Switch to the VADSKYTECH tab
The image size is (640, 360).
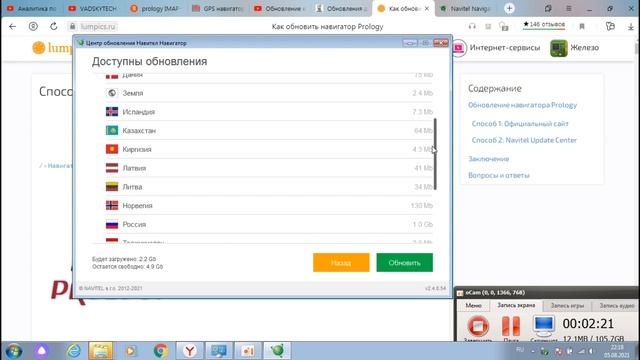(94, 8)
